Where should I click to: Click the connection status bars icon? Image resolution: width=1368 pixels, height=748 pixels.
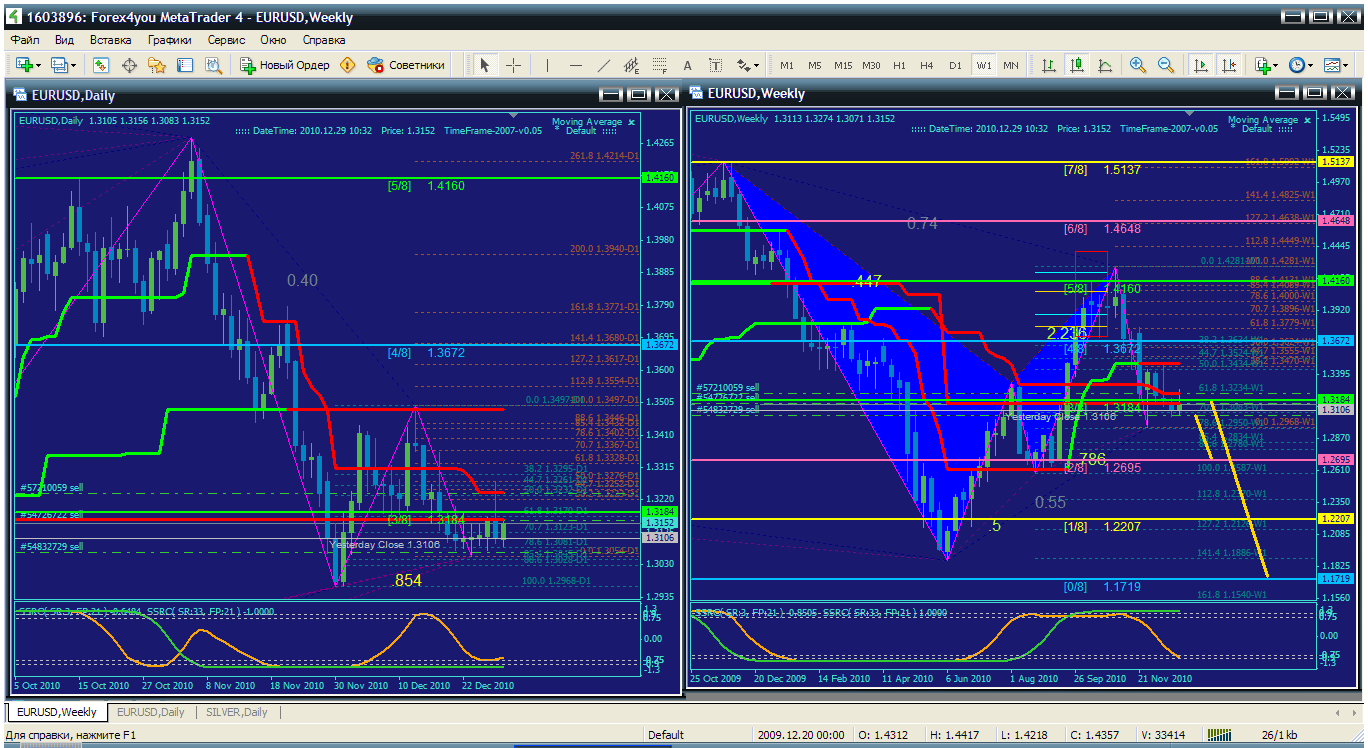[1220, 735]
